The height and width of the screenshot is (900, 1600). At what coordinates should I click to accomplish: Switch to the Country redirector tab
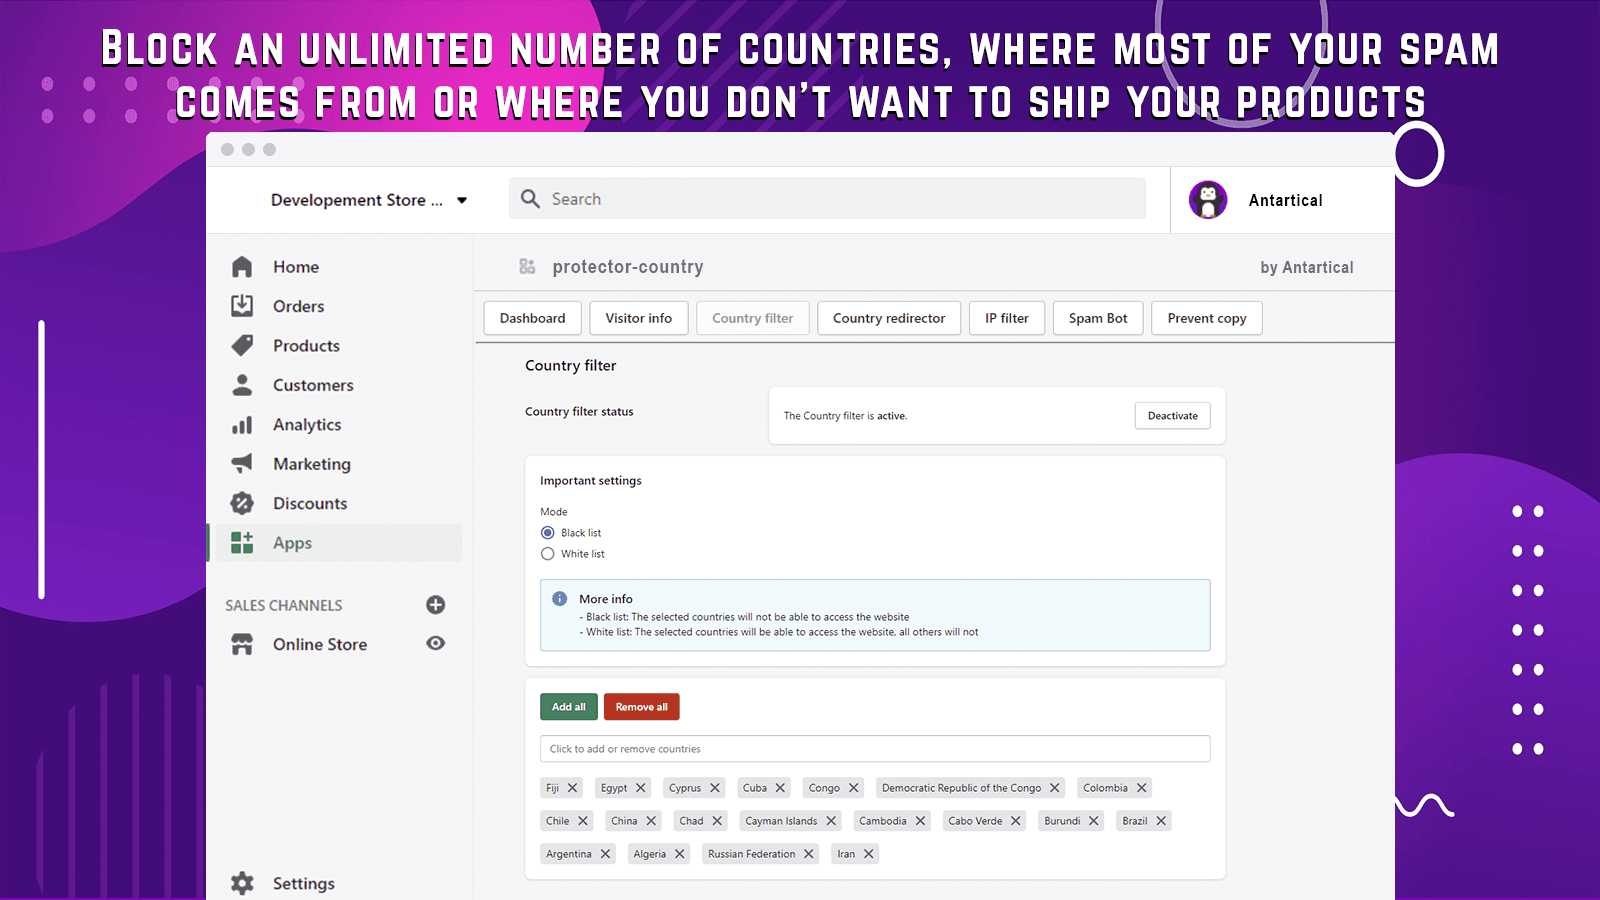889,318
